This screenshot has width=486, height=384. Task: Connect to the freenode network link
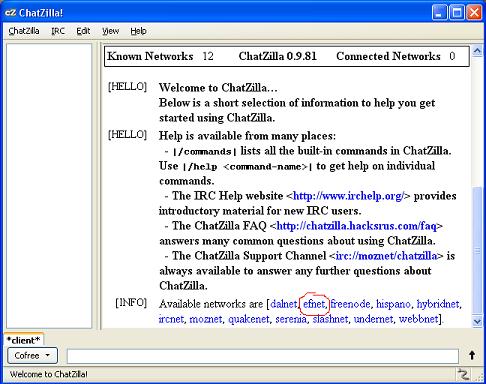(350, 304)
